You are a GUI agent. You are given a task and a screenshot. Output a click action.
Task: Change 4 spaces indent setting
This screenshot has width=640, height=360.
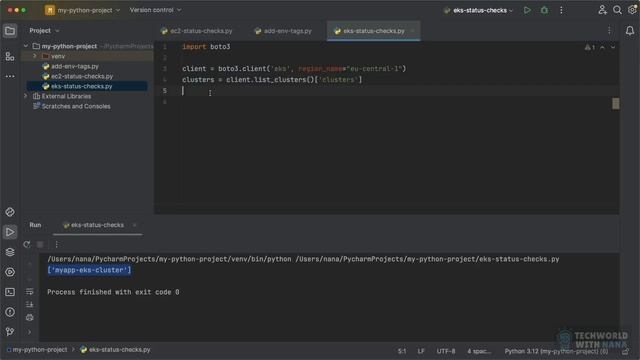click(x=479, y=351)
